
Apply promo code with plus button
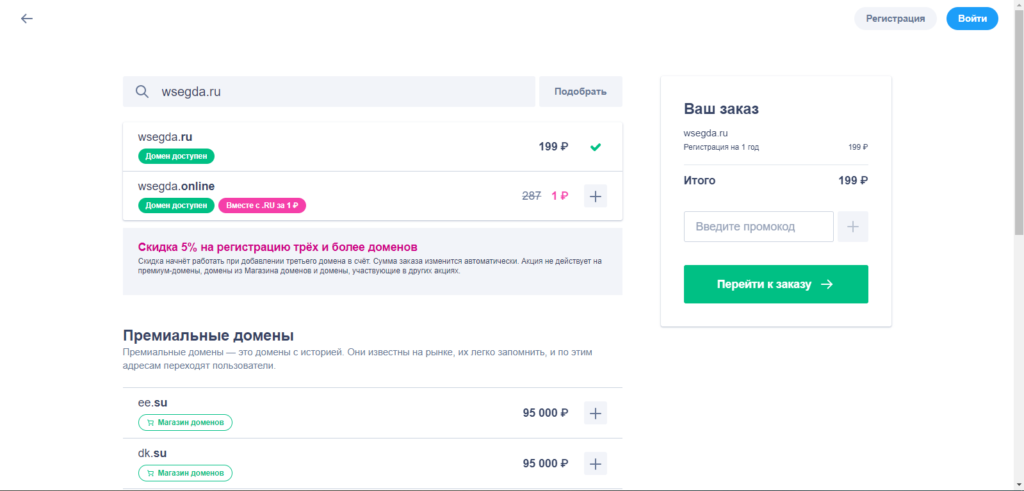pyautogui.click(x=853, y=227)
